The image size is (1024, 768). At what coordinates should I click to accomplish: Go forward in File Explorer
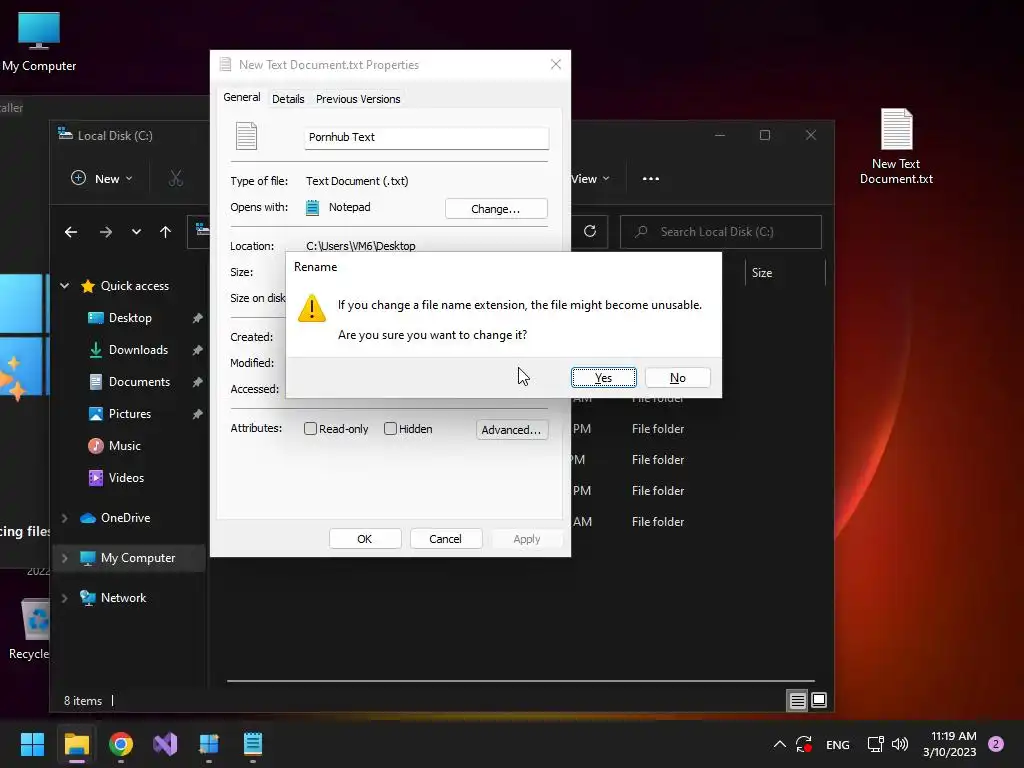coord(106,232)
